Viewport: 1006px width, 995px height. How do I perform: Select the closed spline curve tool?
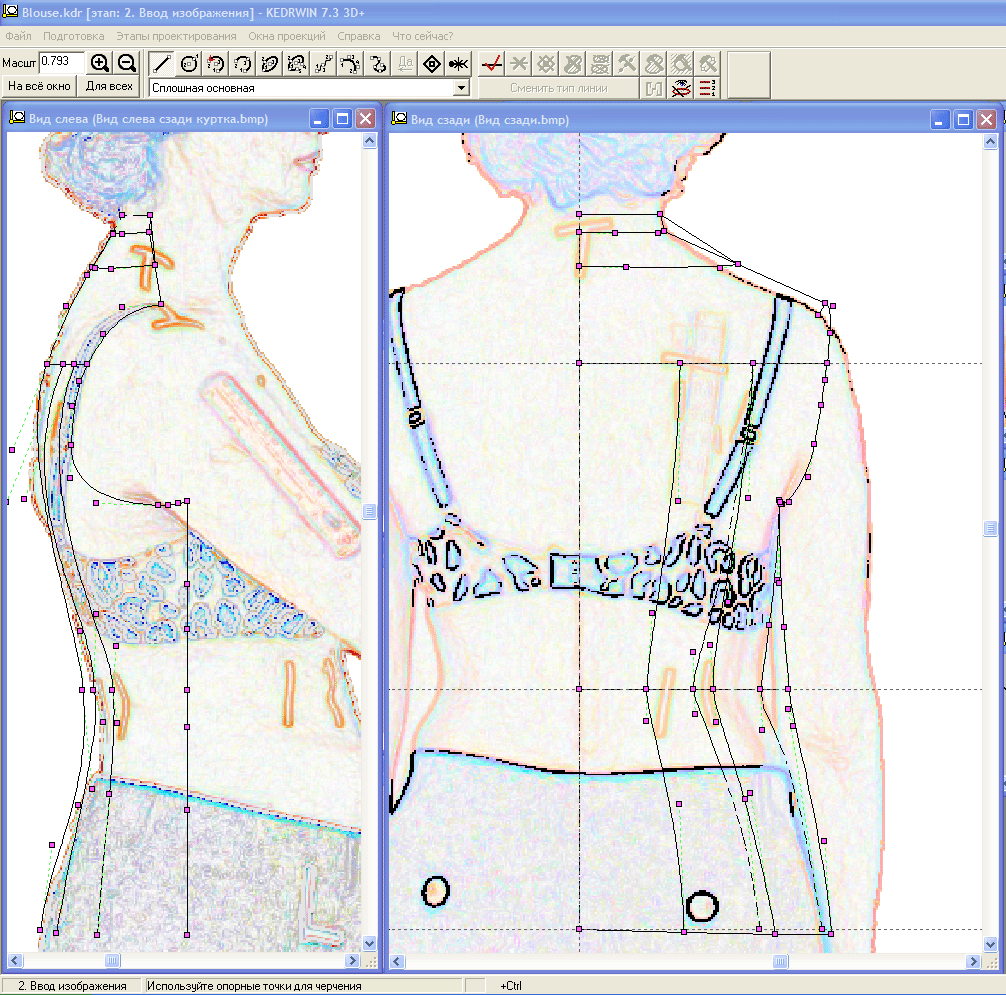coord(296,64)
